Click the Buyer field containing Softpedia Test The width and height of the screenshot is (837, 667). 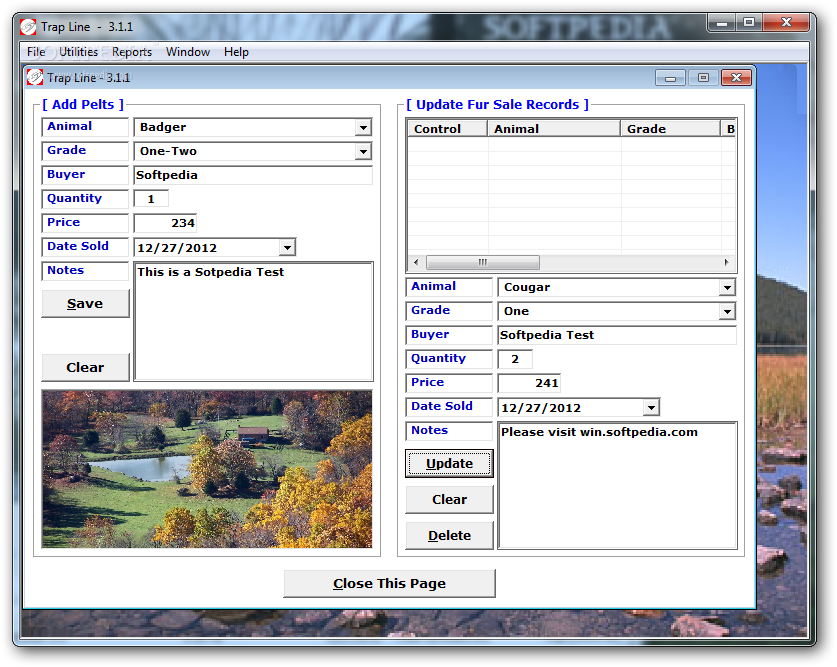click(x=617, y=335)
